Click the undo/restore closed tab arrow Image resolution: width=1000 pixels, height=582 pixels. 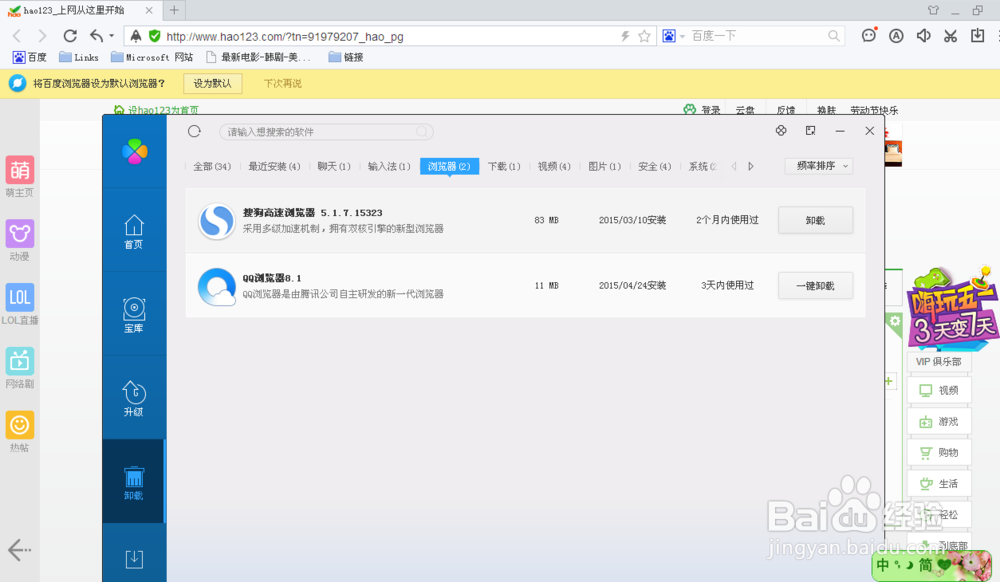[x=96, y=36]
